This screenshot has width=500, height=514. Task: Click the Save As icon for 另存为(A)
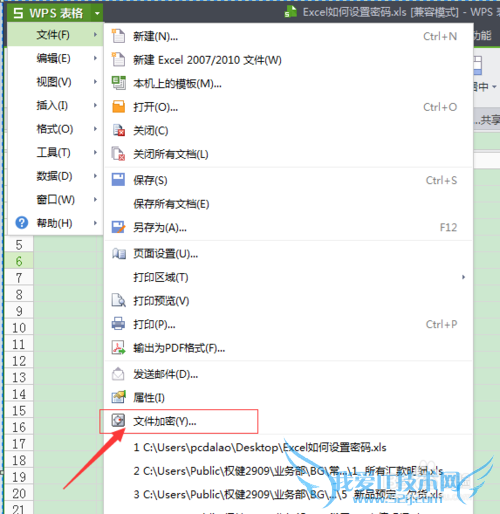(x=118, y=227)
